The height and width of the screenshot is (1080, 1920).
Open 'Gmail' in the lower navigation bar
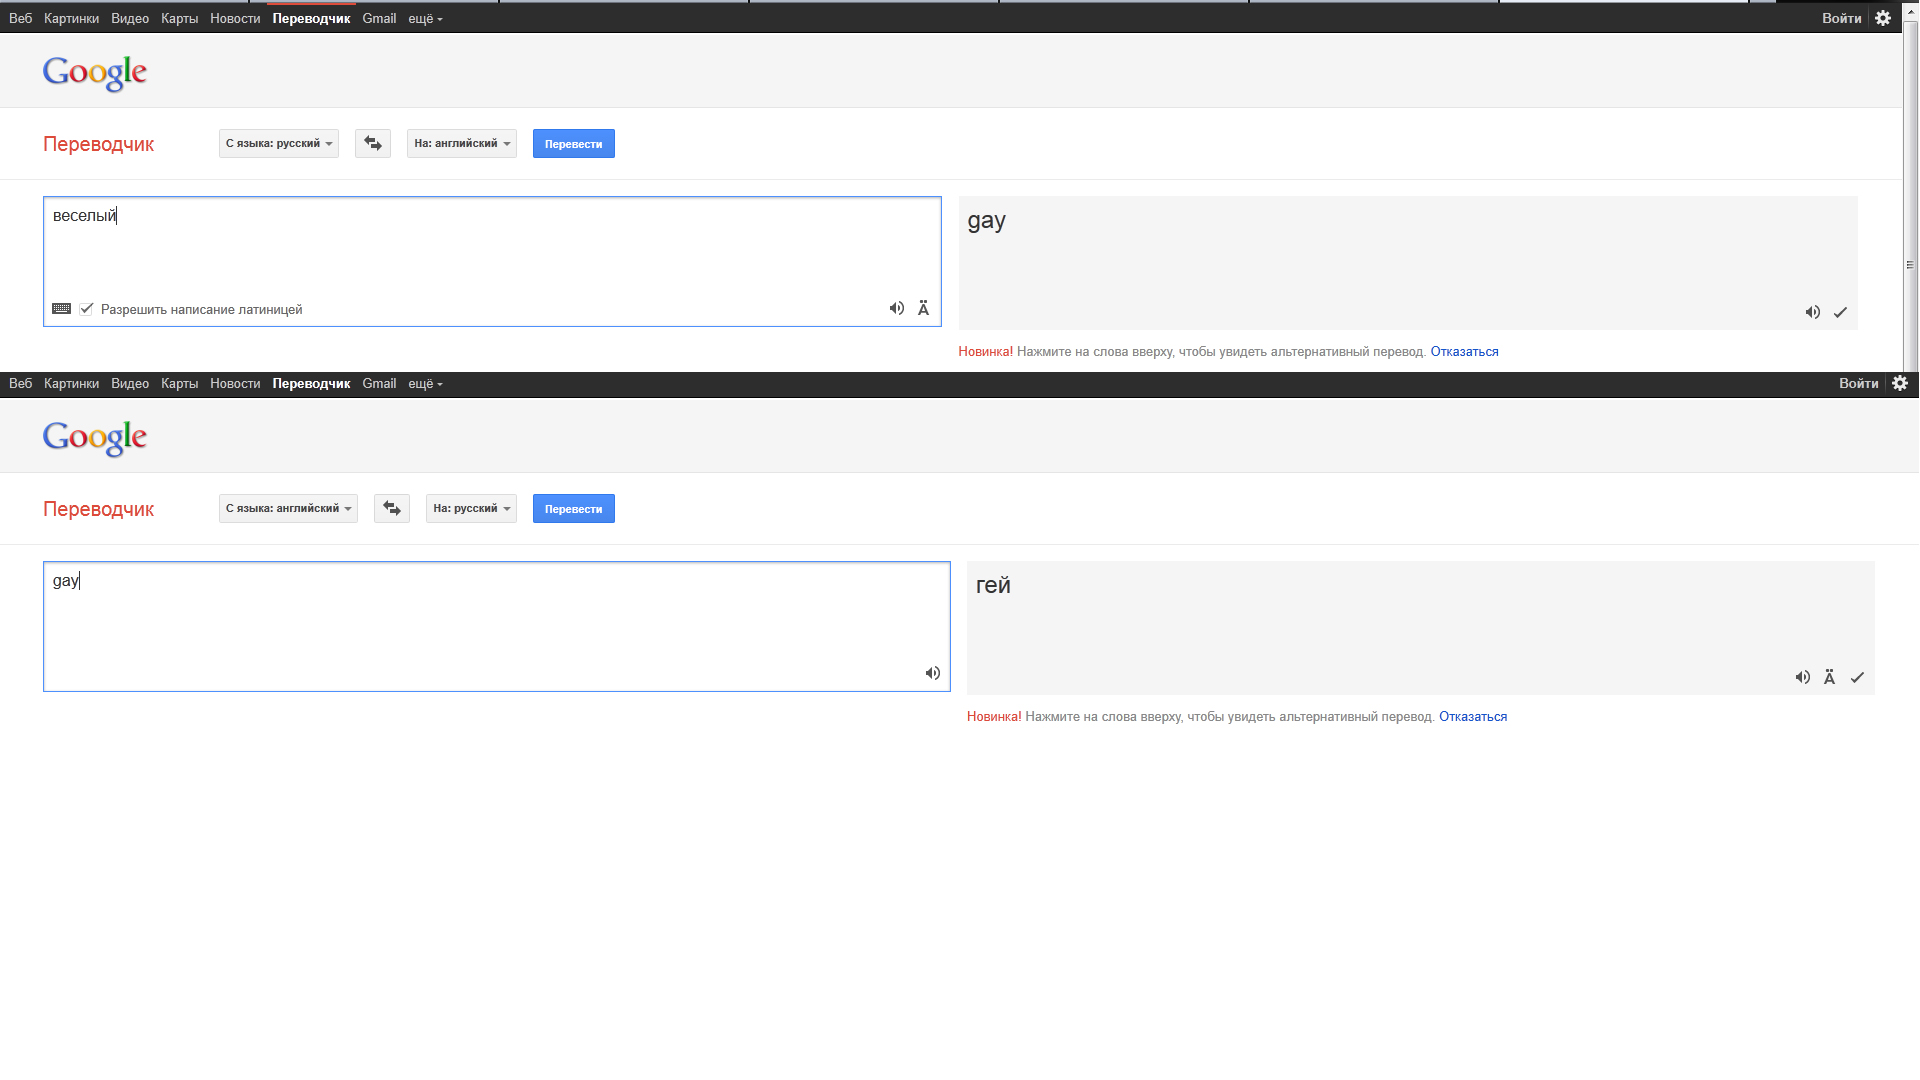379,384
